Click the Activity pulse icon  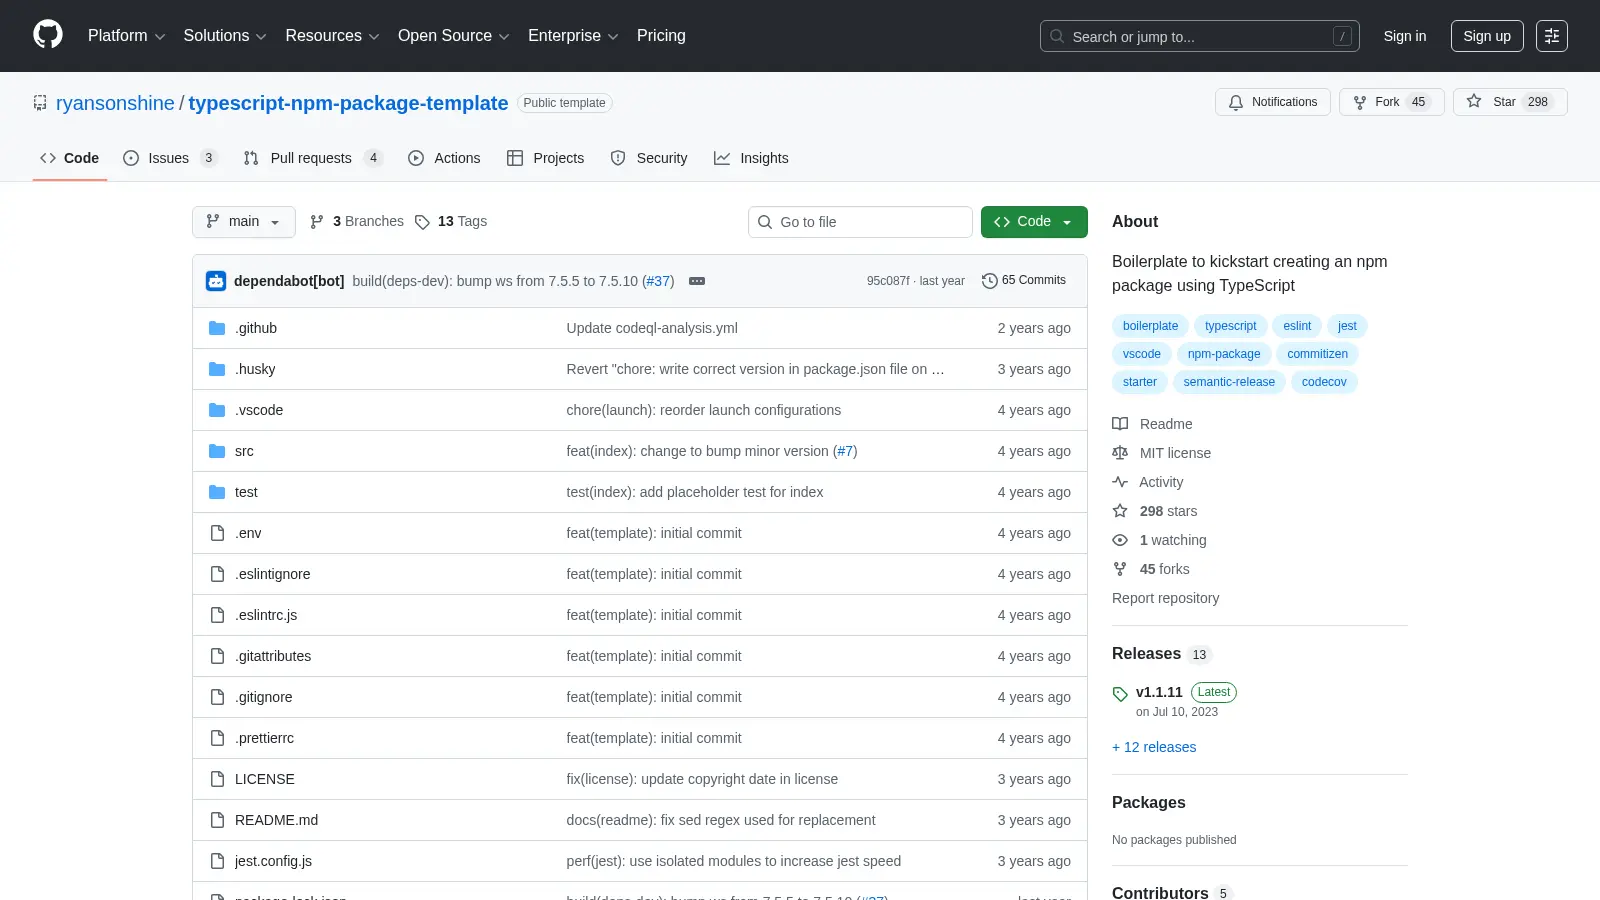pyautogui.click(x=1120, y=482)
